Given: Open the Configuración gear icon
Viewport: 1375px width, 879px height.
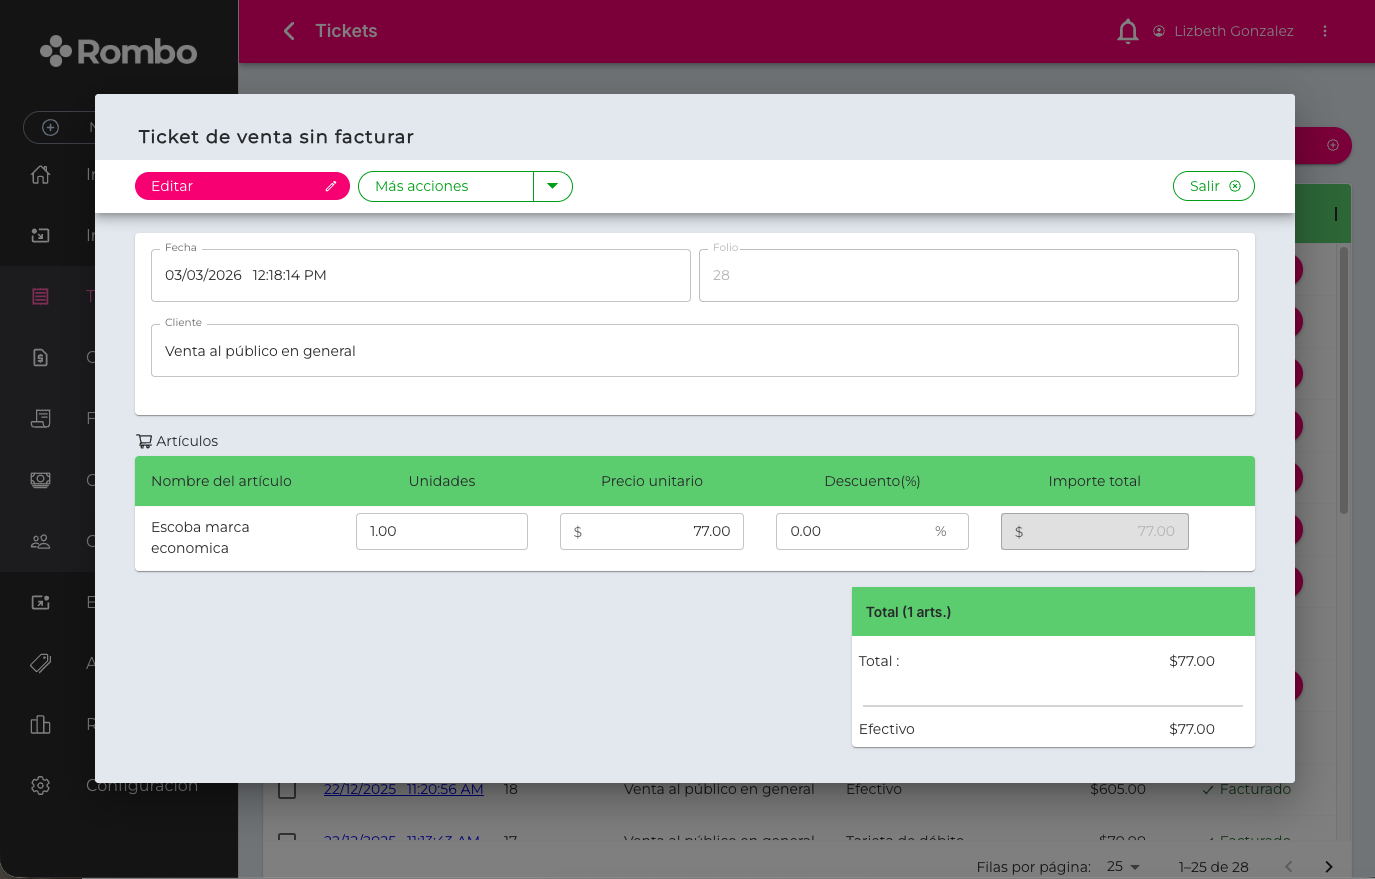Looking at the screenshot, I should (x=40, y=785).
